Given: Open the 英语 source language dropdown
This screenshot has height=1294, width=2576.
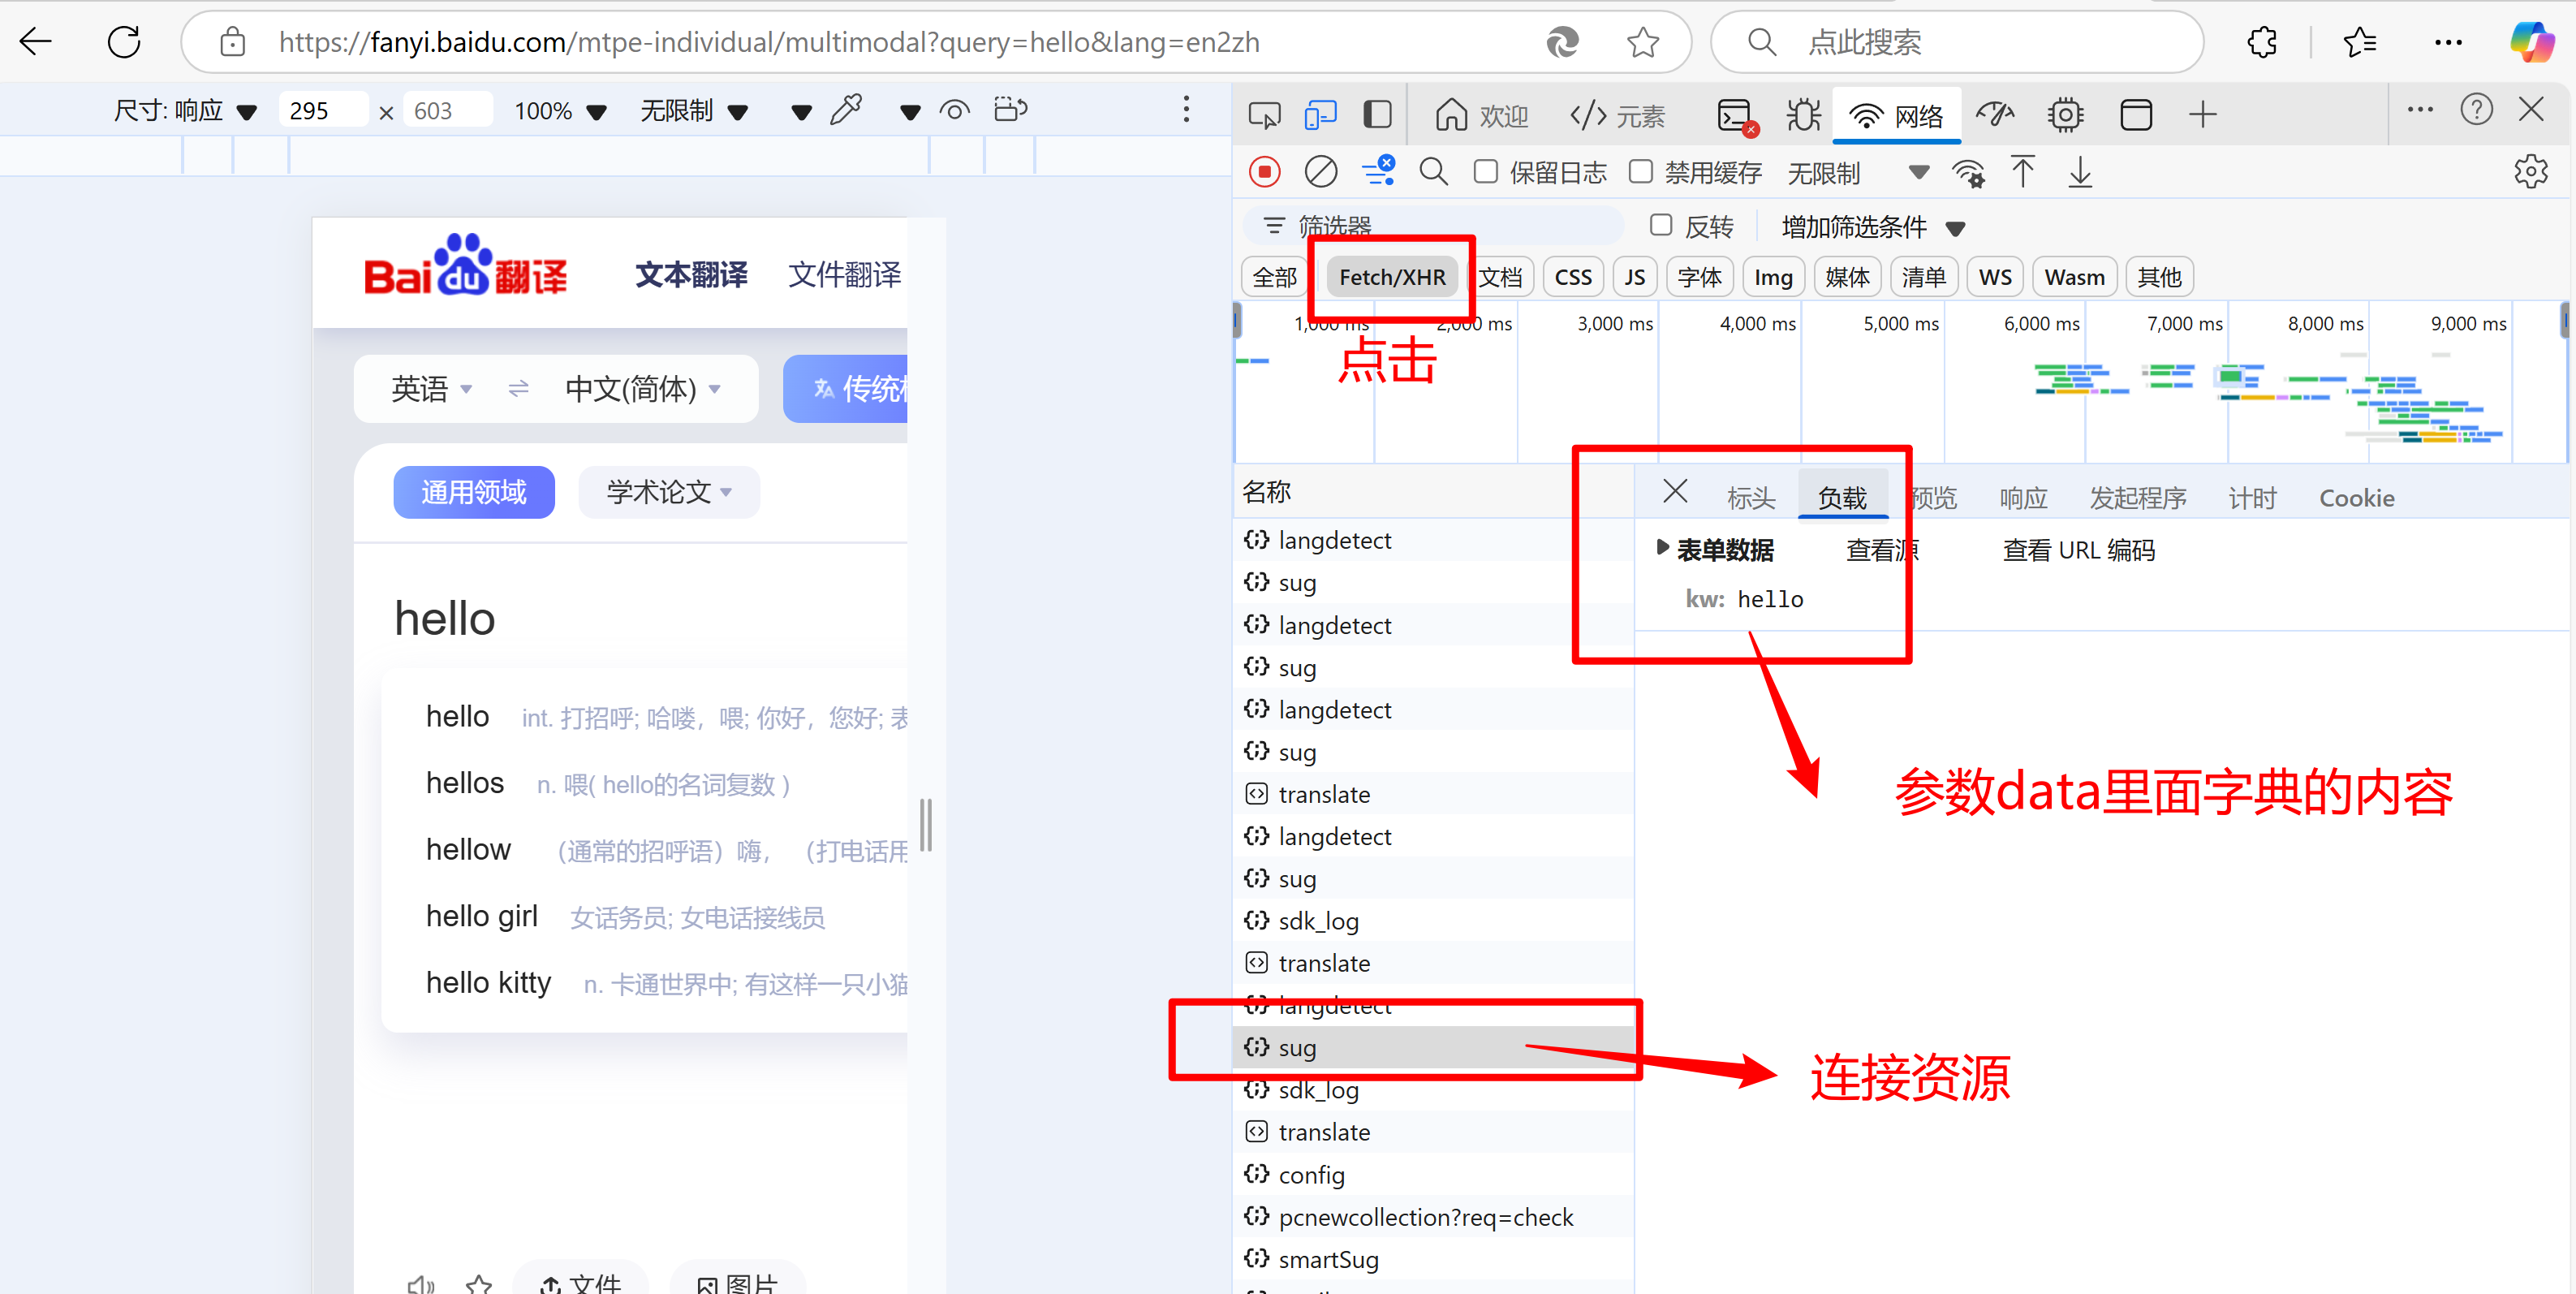Looking at the screenshot, I should [430, 388].
